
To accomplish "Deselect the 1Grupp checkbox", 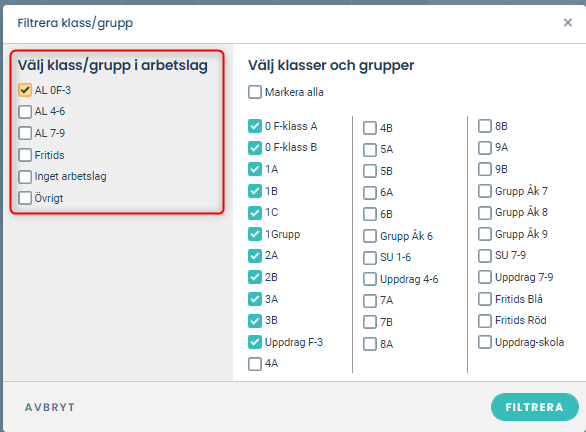I will [255, 234].
